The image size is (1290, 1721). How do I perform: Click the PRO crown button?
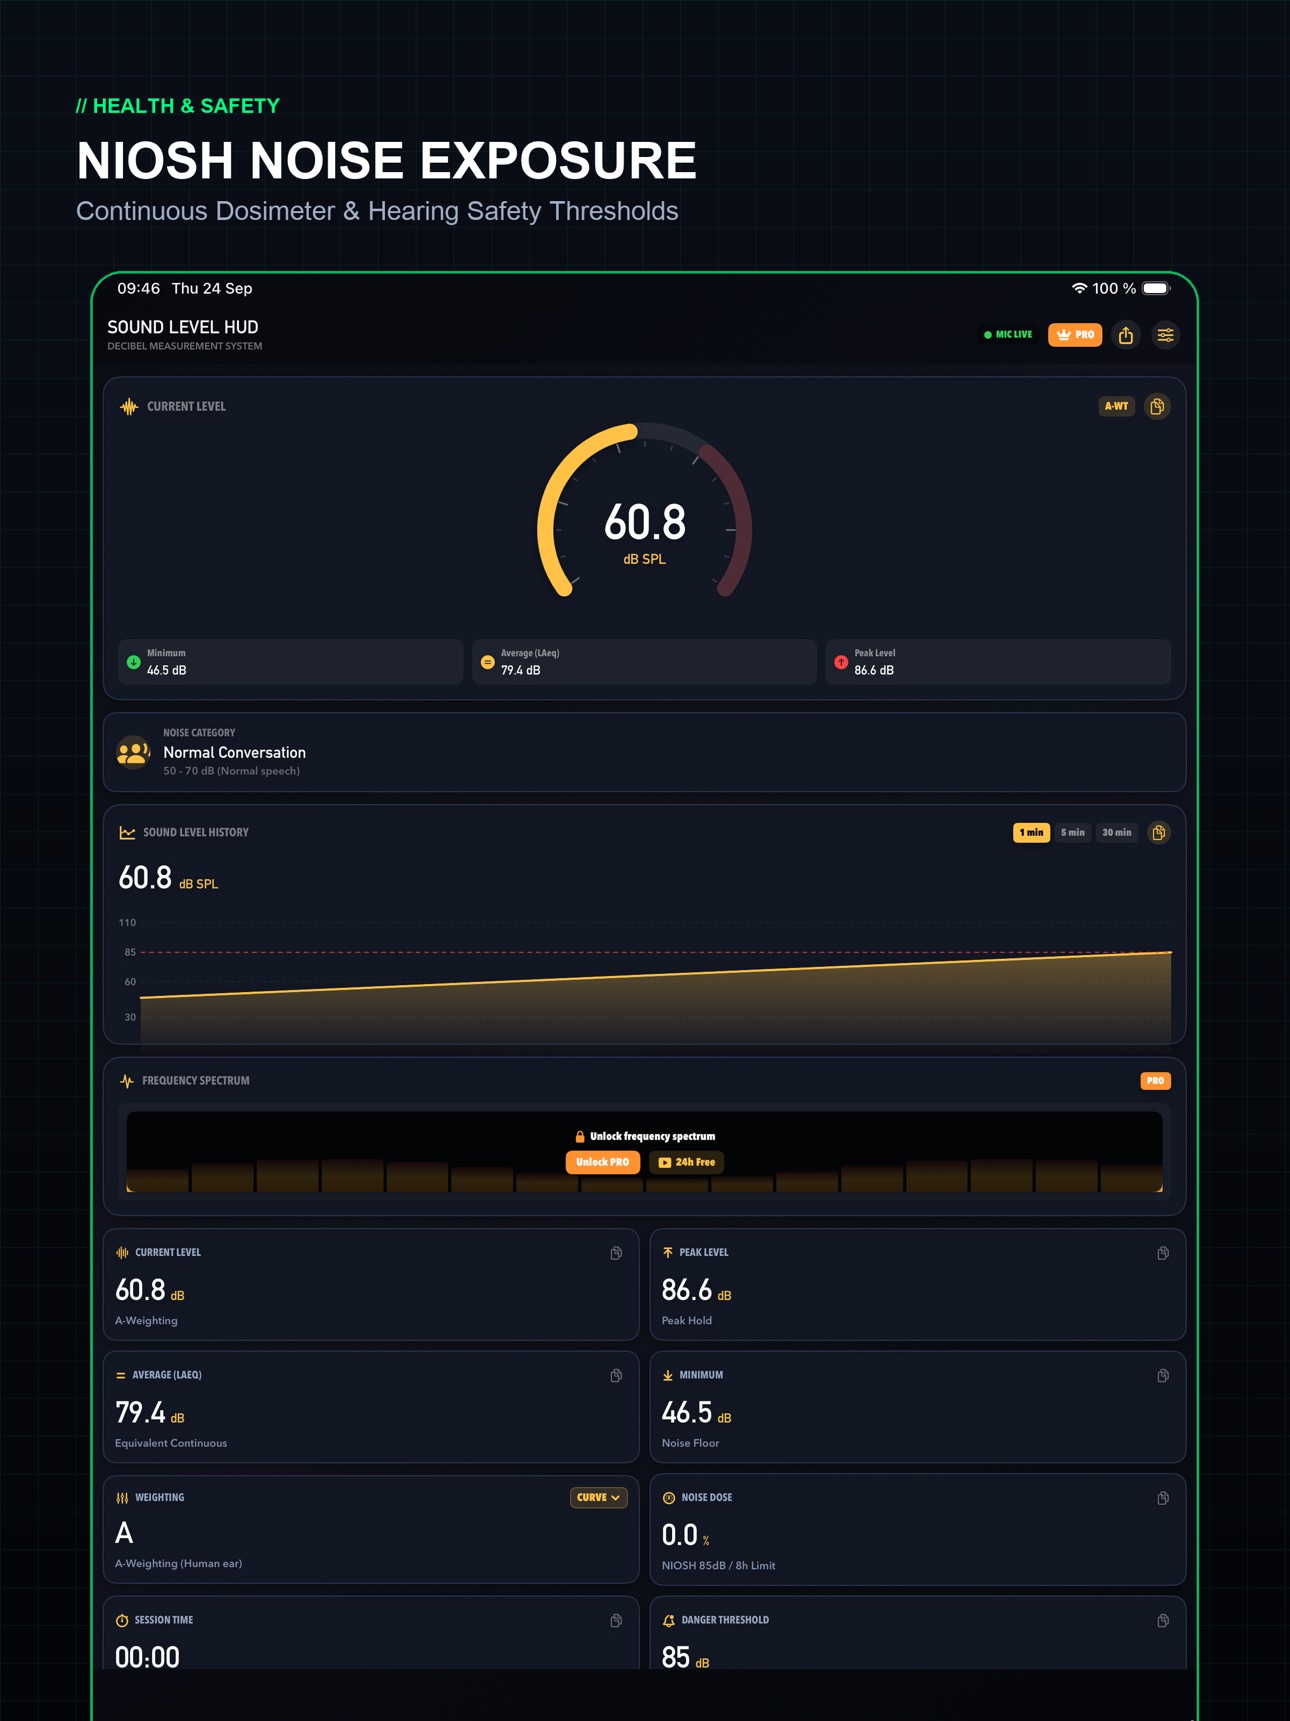click(1075, 335)
